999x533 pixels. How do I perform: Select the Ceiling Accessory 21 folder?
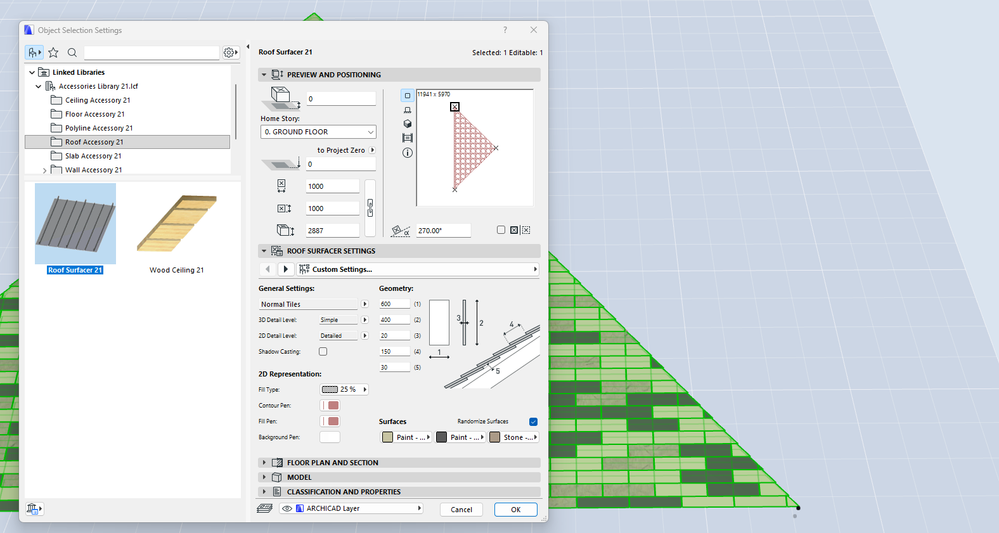point(97,100)
